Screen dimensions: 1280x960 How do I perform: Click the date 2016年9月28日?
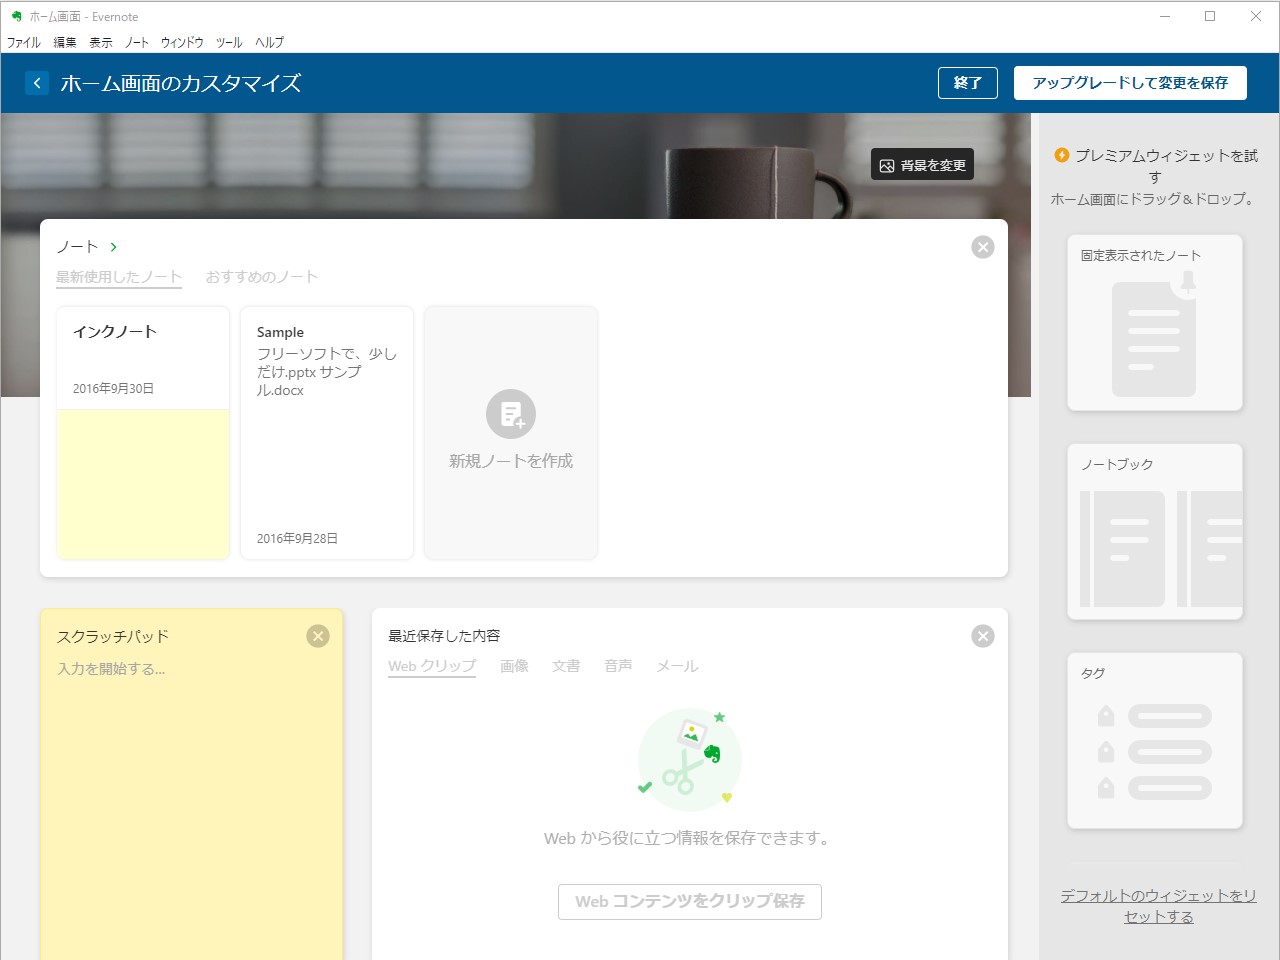(x=297, y=539)
